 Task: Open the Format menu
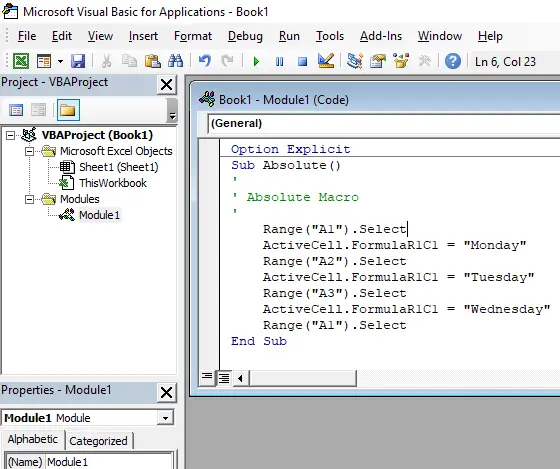tap(193, 36)
